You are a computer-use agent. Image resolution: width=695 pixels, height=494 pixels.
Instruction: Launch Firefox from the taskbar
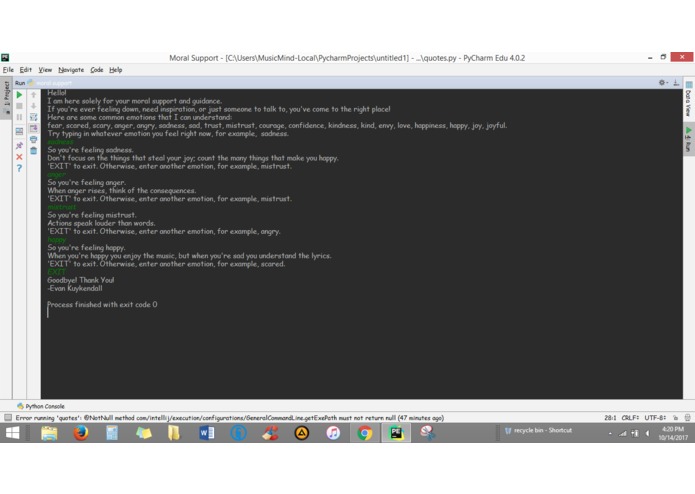81,433
